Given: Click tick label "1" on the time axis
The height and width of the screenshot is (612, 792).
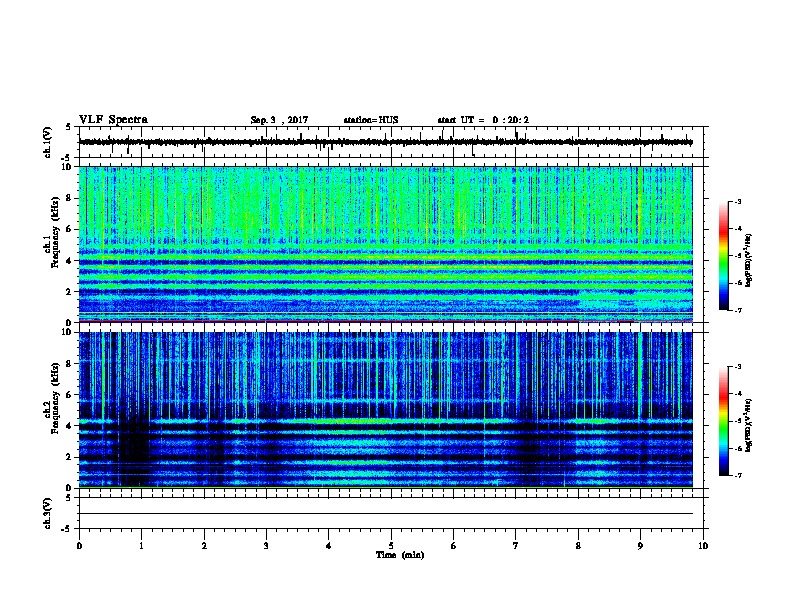Looking at the screenshot, I should pyautogui.click(x=141, y=546).
